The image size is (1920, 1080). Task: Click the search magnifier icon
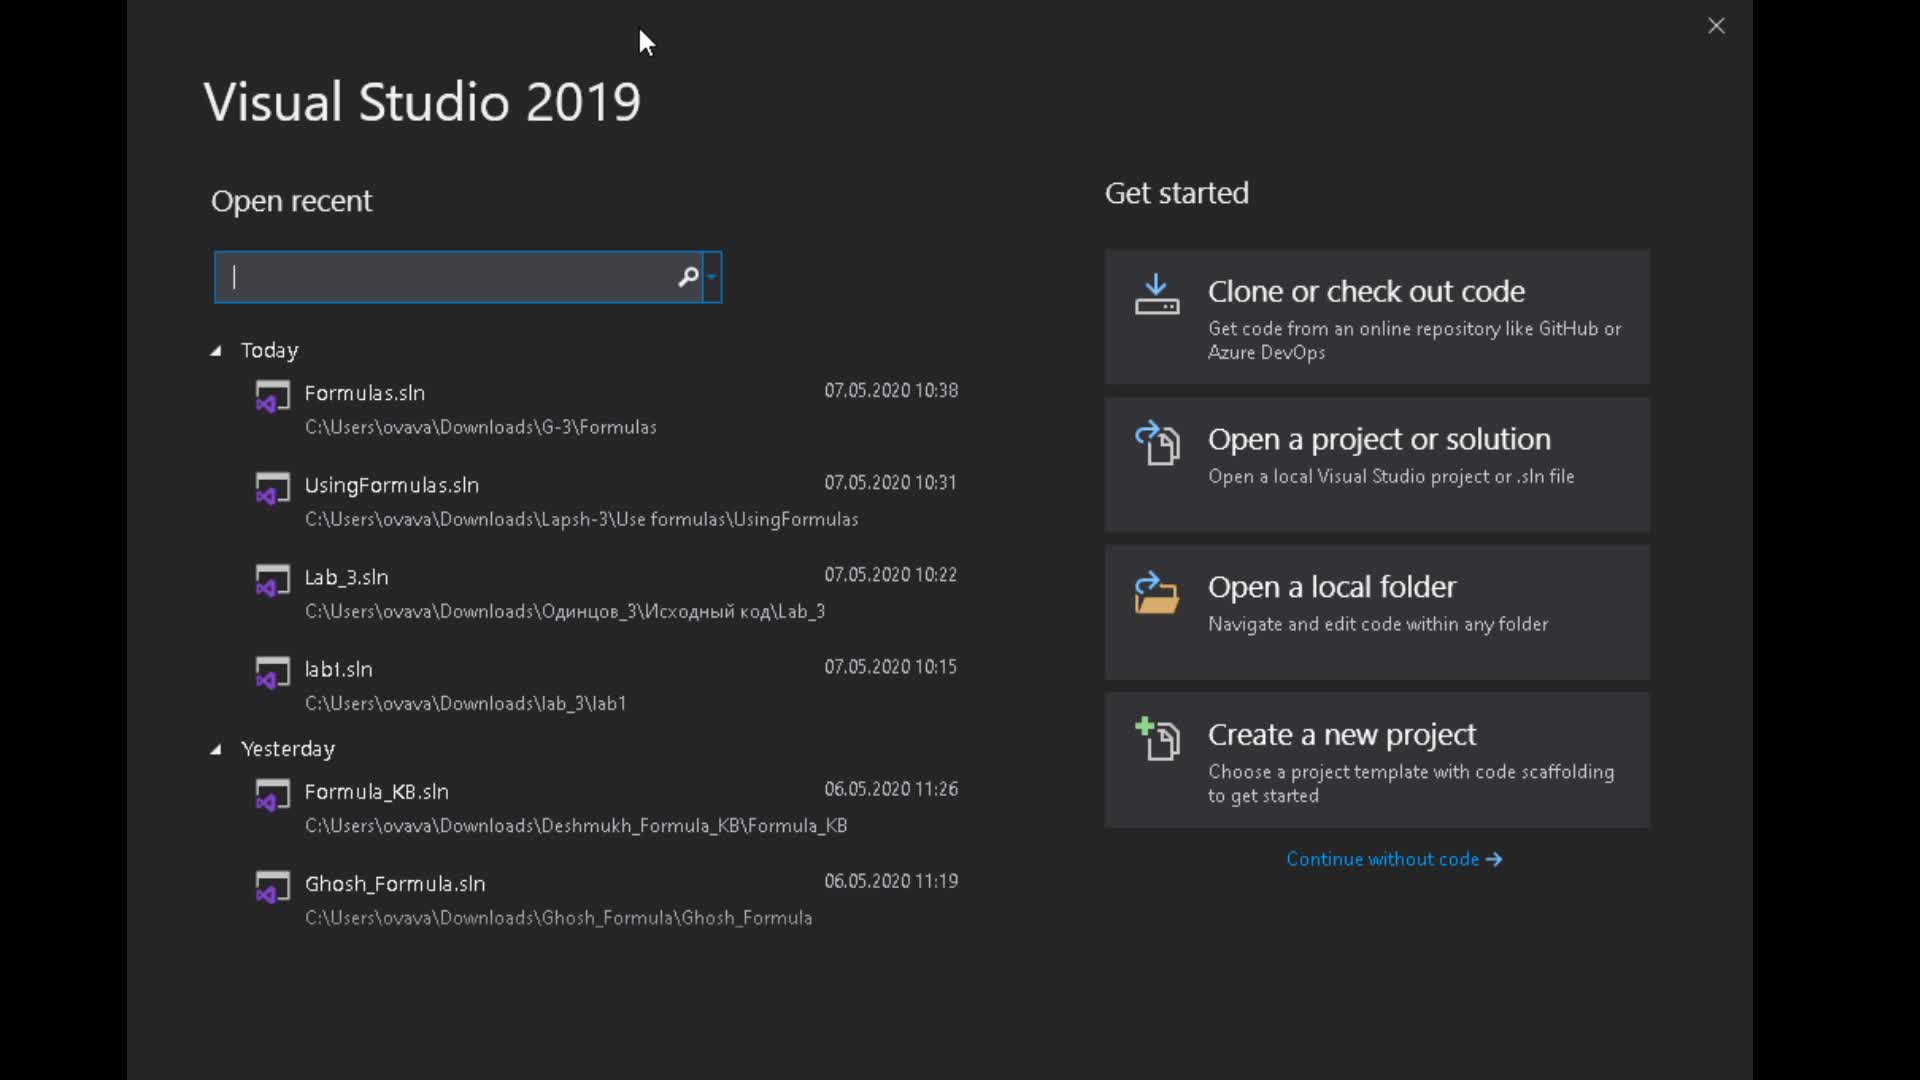688,277
